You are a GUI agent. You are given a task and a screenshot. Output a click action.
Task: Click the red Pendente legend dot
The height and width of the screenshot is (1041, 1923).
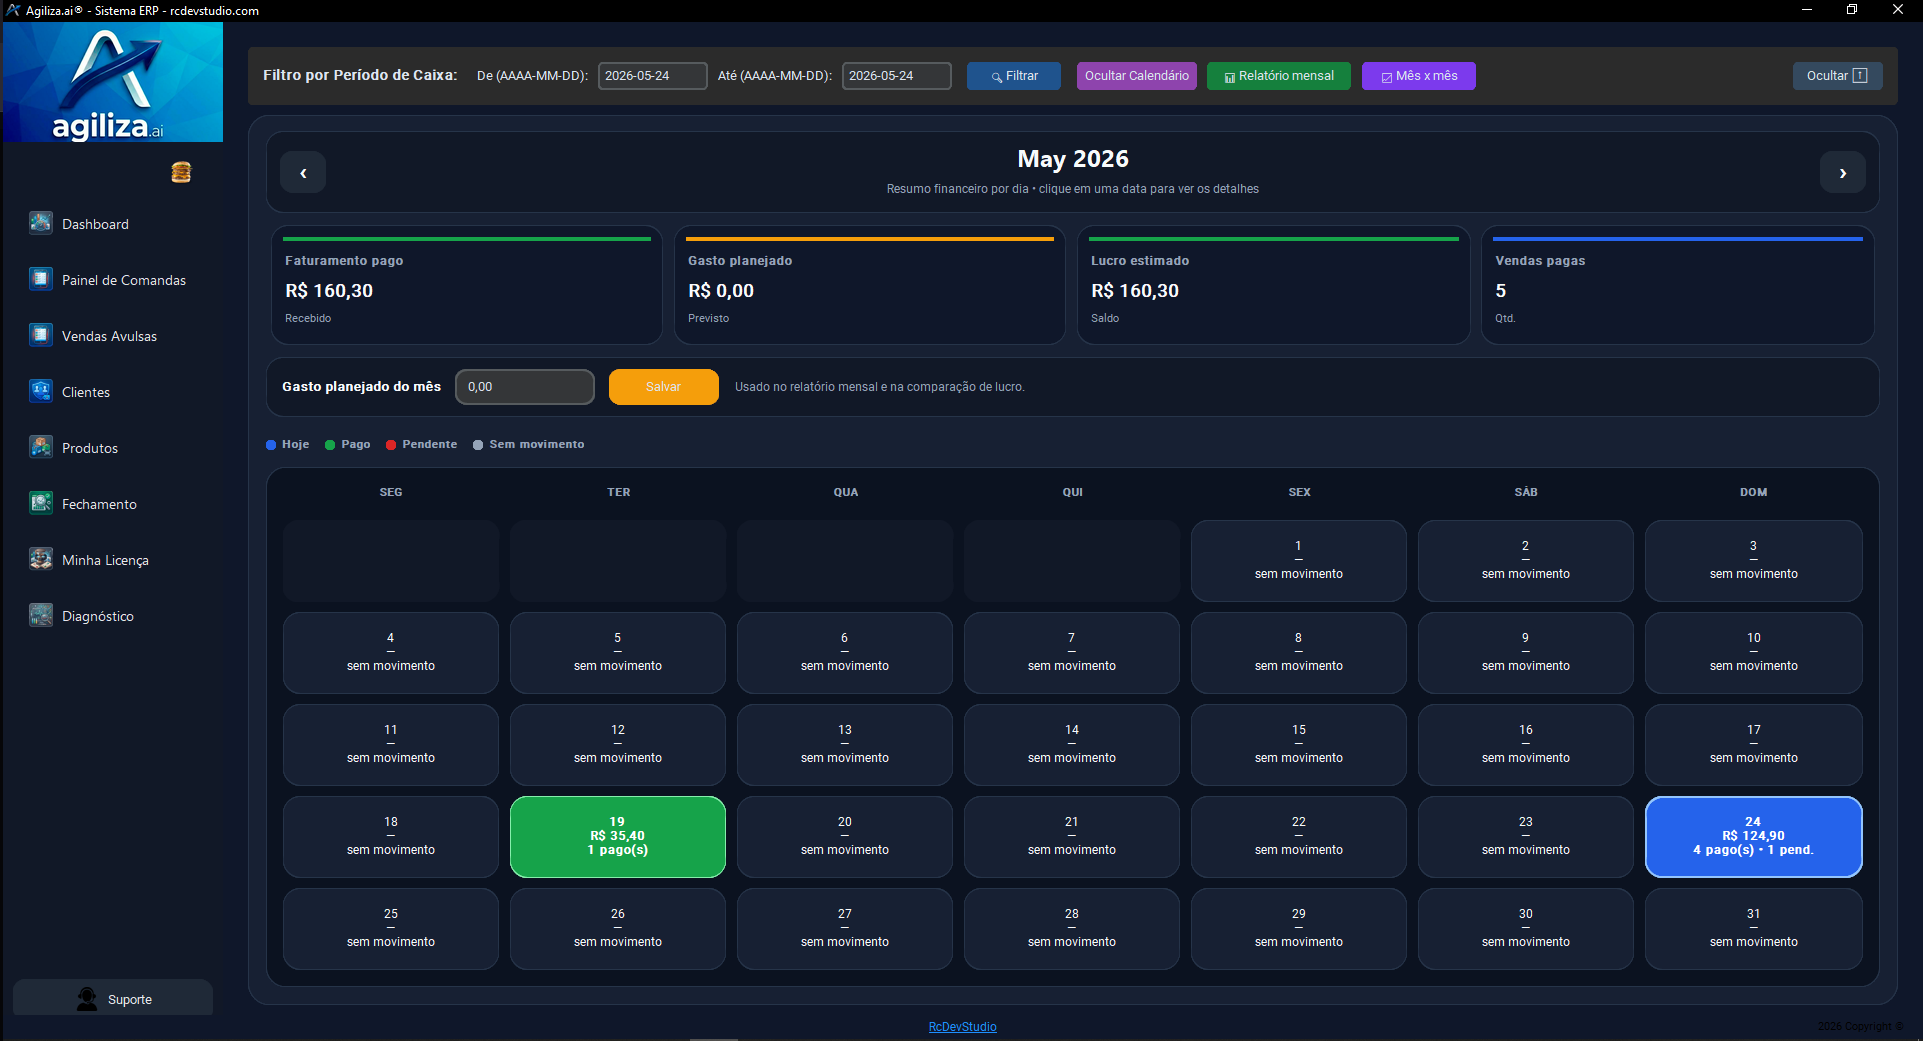[x=391, y=445]
